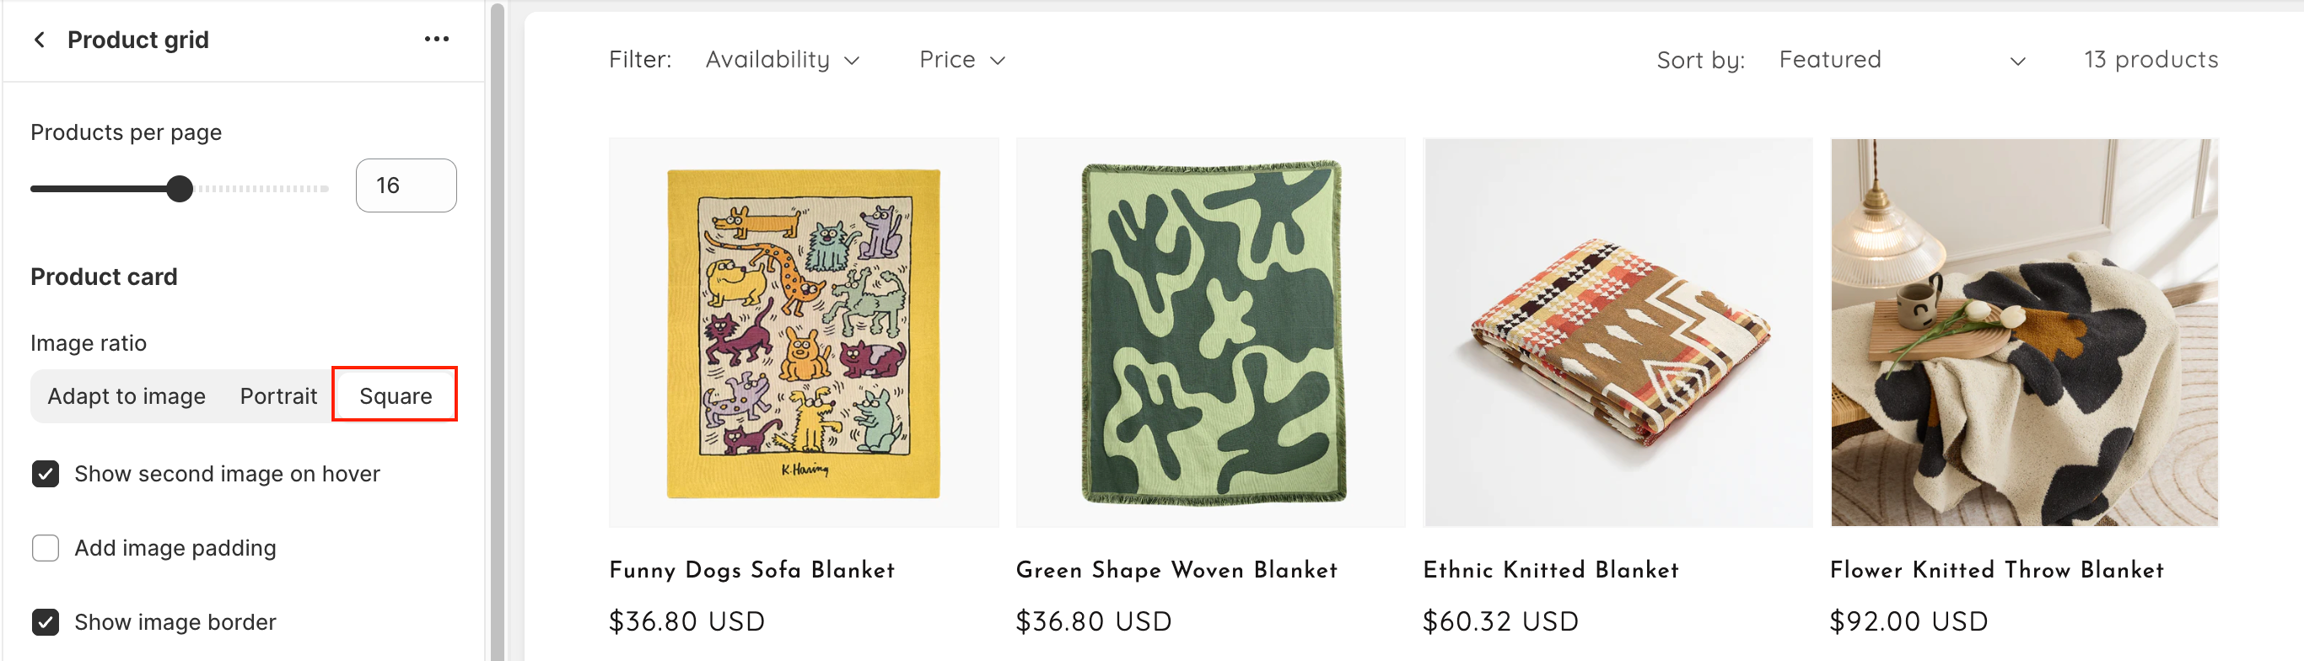Select the Square image ratio

[x=395, y=396]
